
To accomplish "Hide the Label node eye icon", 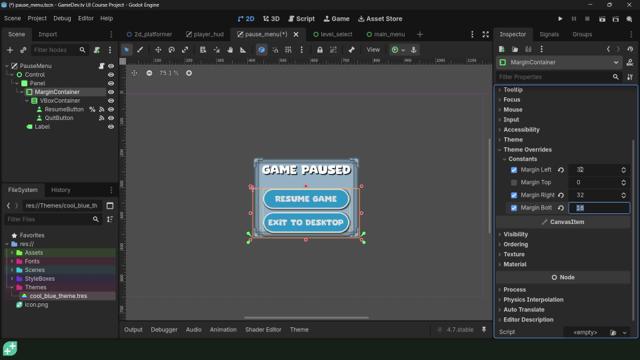I will pos(111,127).
